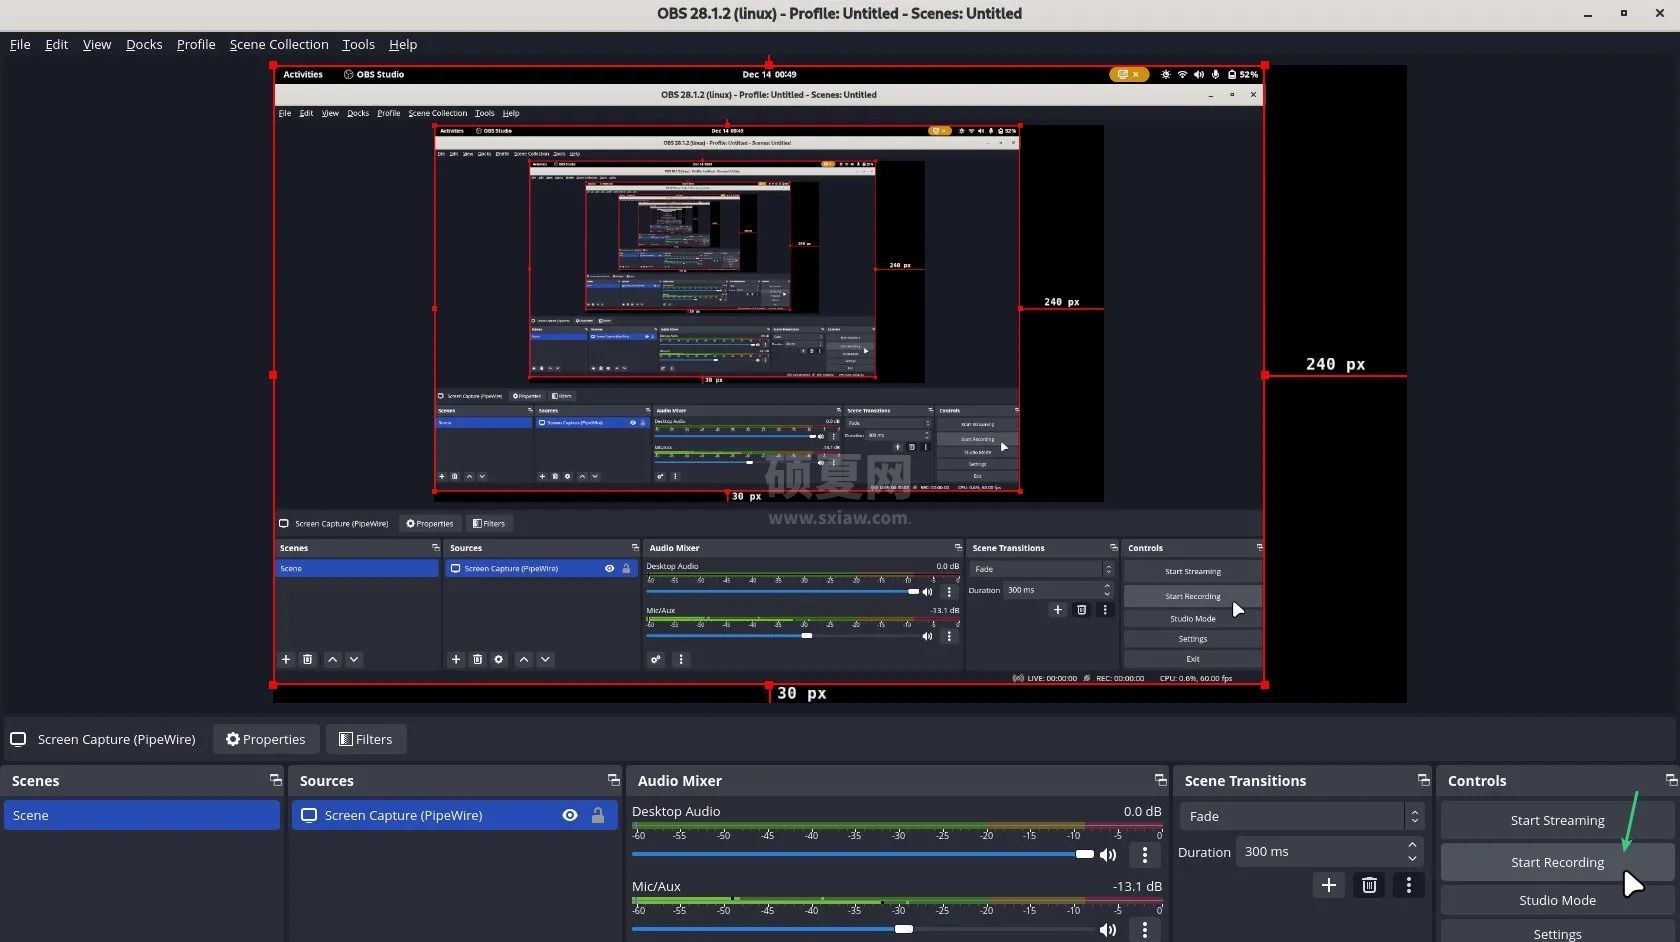Open transition properties three-dot menu
This screenshot has height=942, width=1680.
[1409, 885]
